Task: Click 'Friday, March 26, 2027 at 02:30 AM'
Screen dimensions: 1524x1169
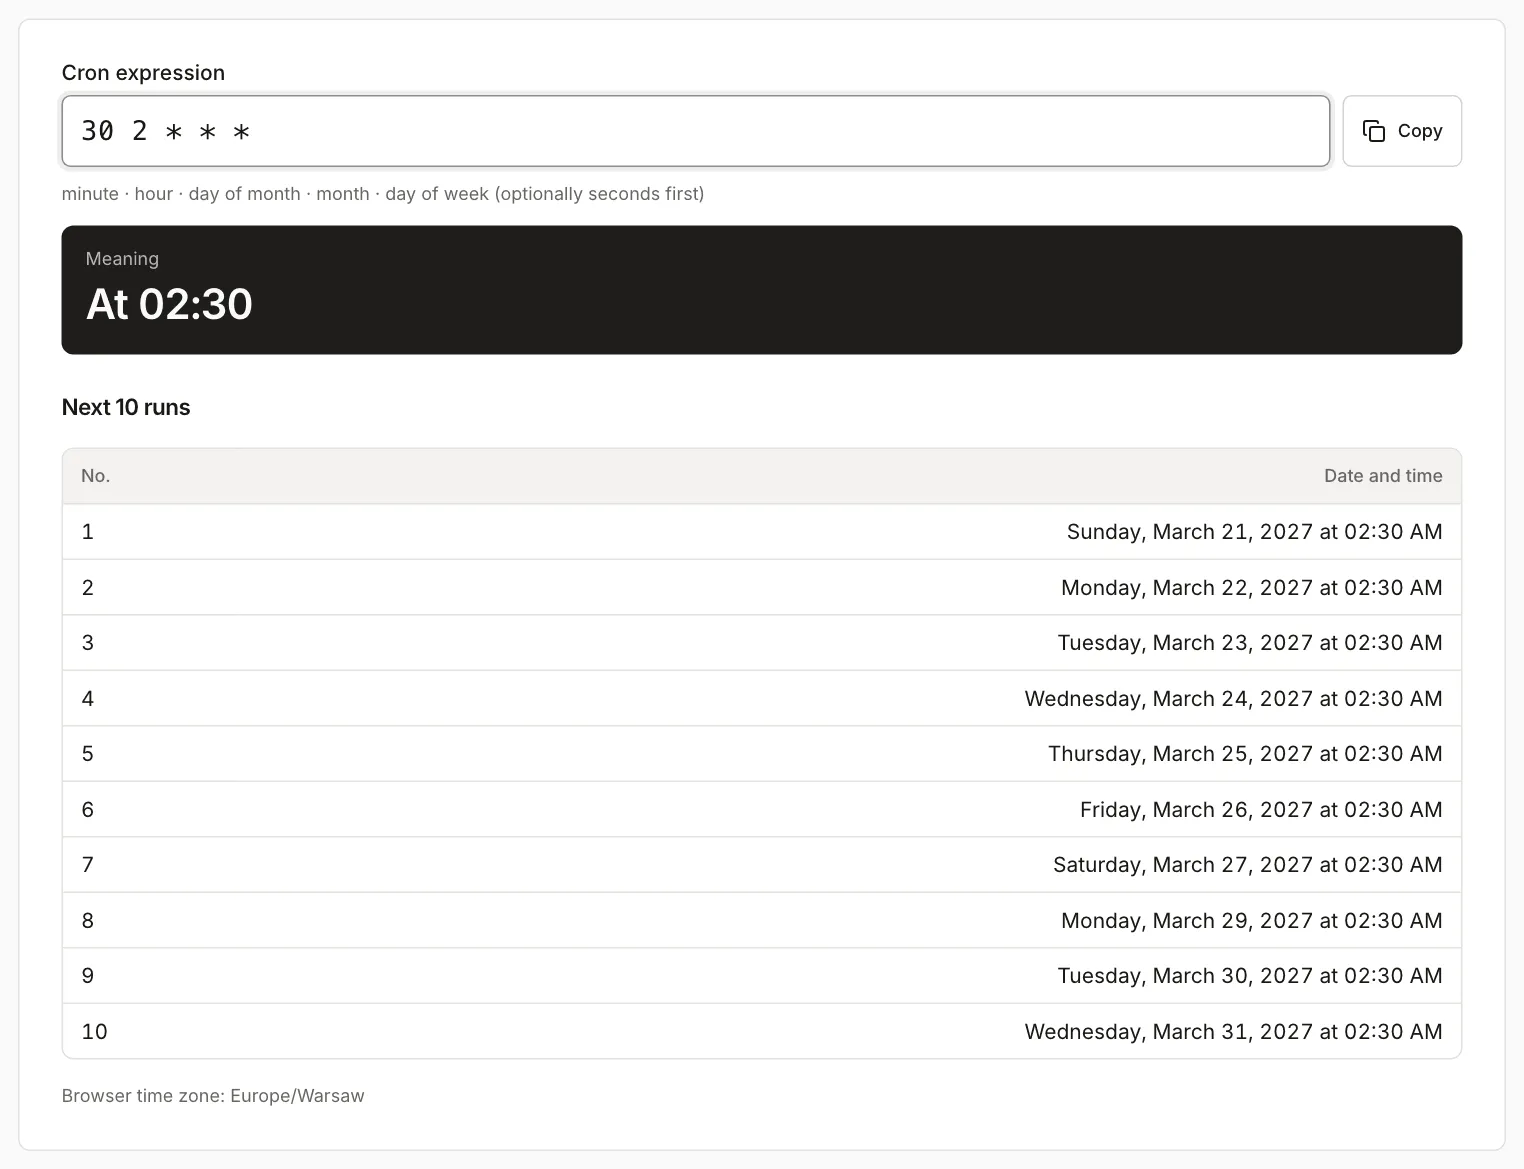Action: pos(1261,810)
